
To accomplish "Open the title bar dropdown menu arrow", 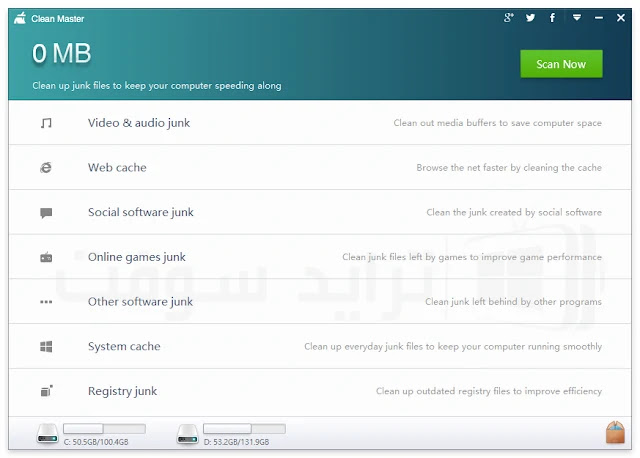I will coord(577,18).
